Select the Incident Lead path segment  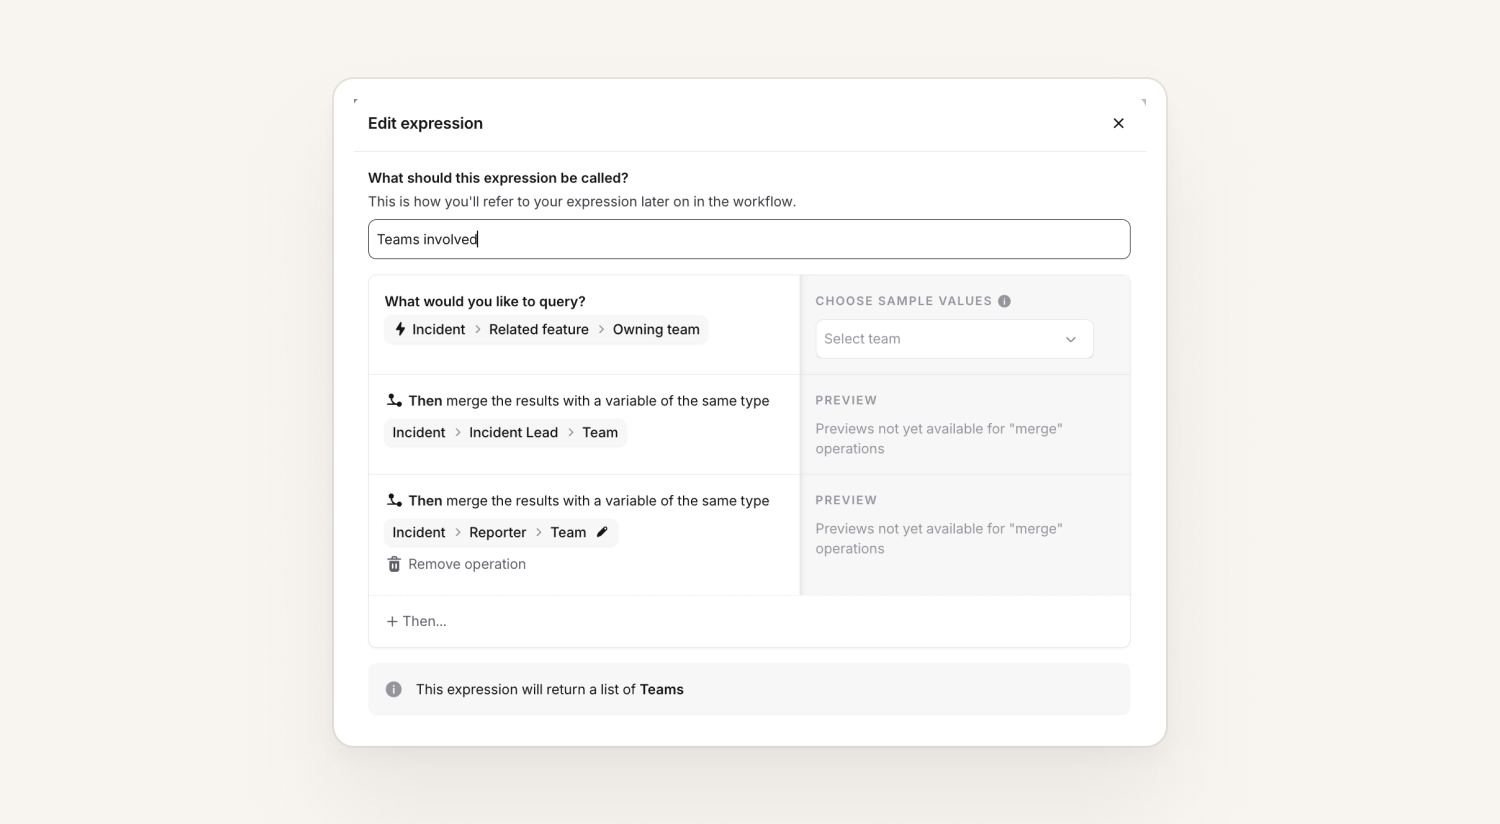(513, 432)
